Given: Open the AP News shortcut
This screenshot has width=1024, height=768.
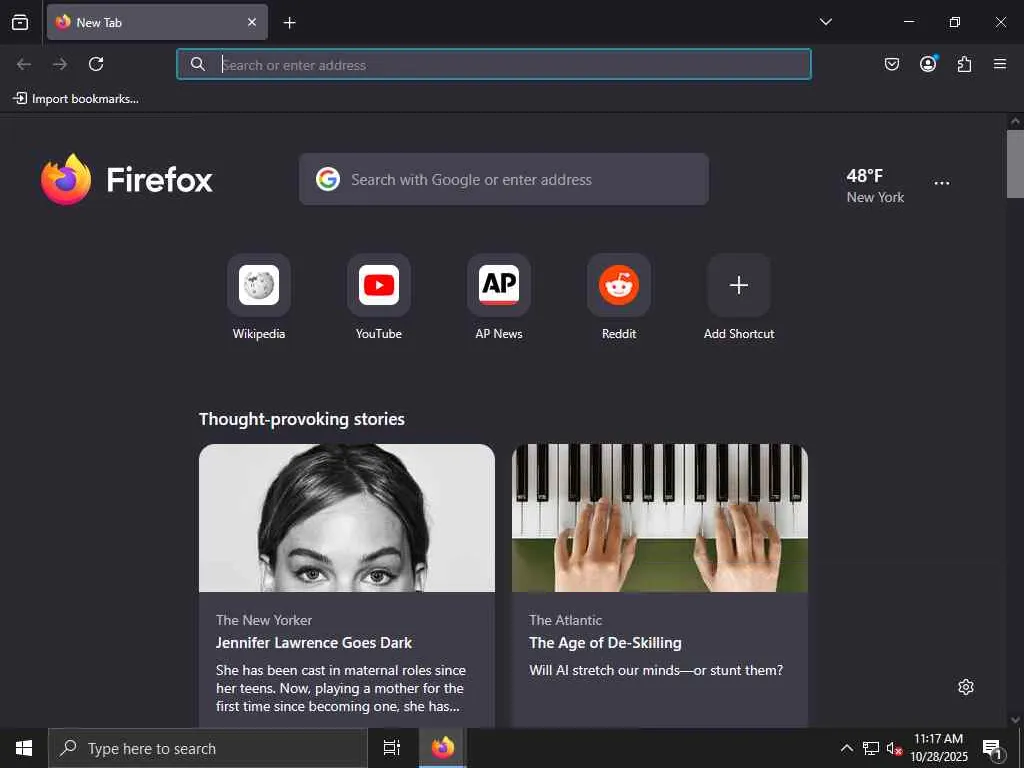Looking at the screenshot, I should (499, 297).
